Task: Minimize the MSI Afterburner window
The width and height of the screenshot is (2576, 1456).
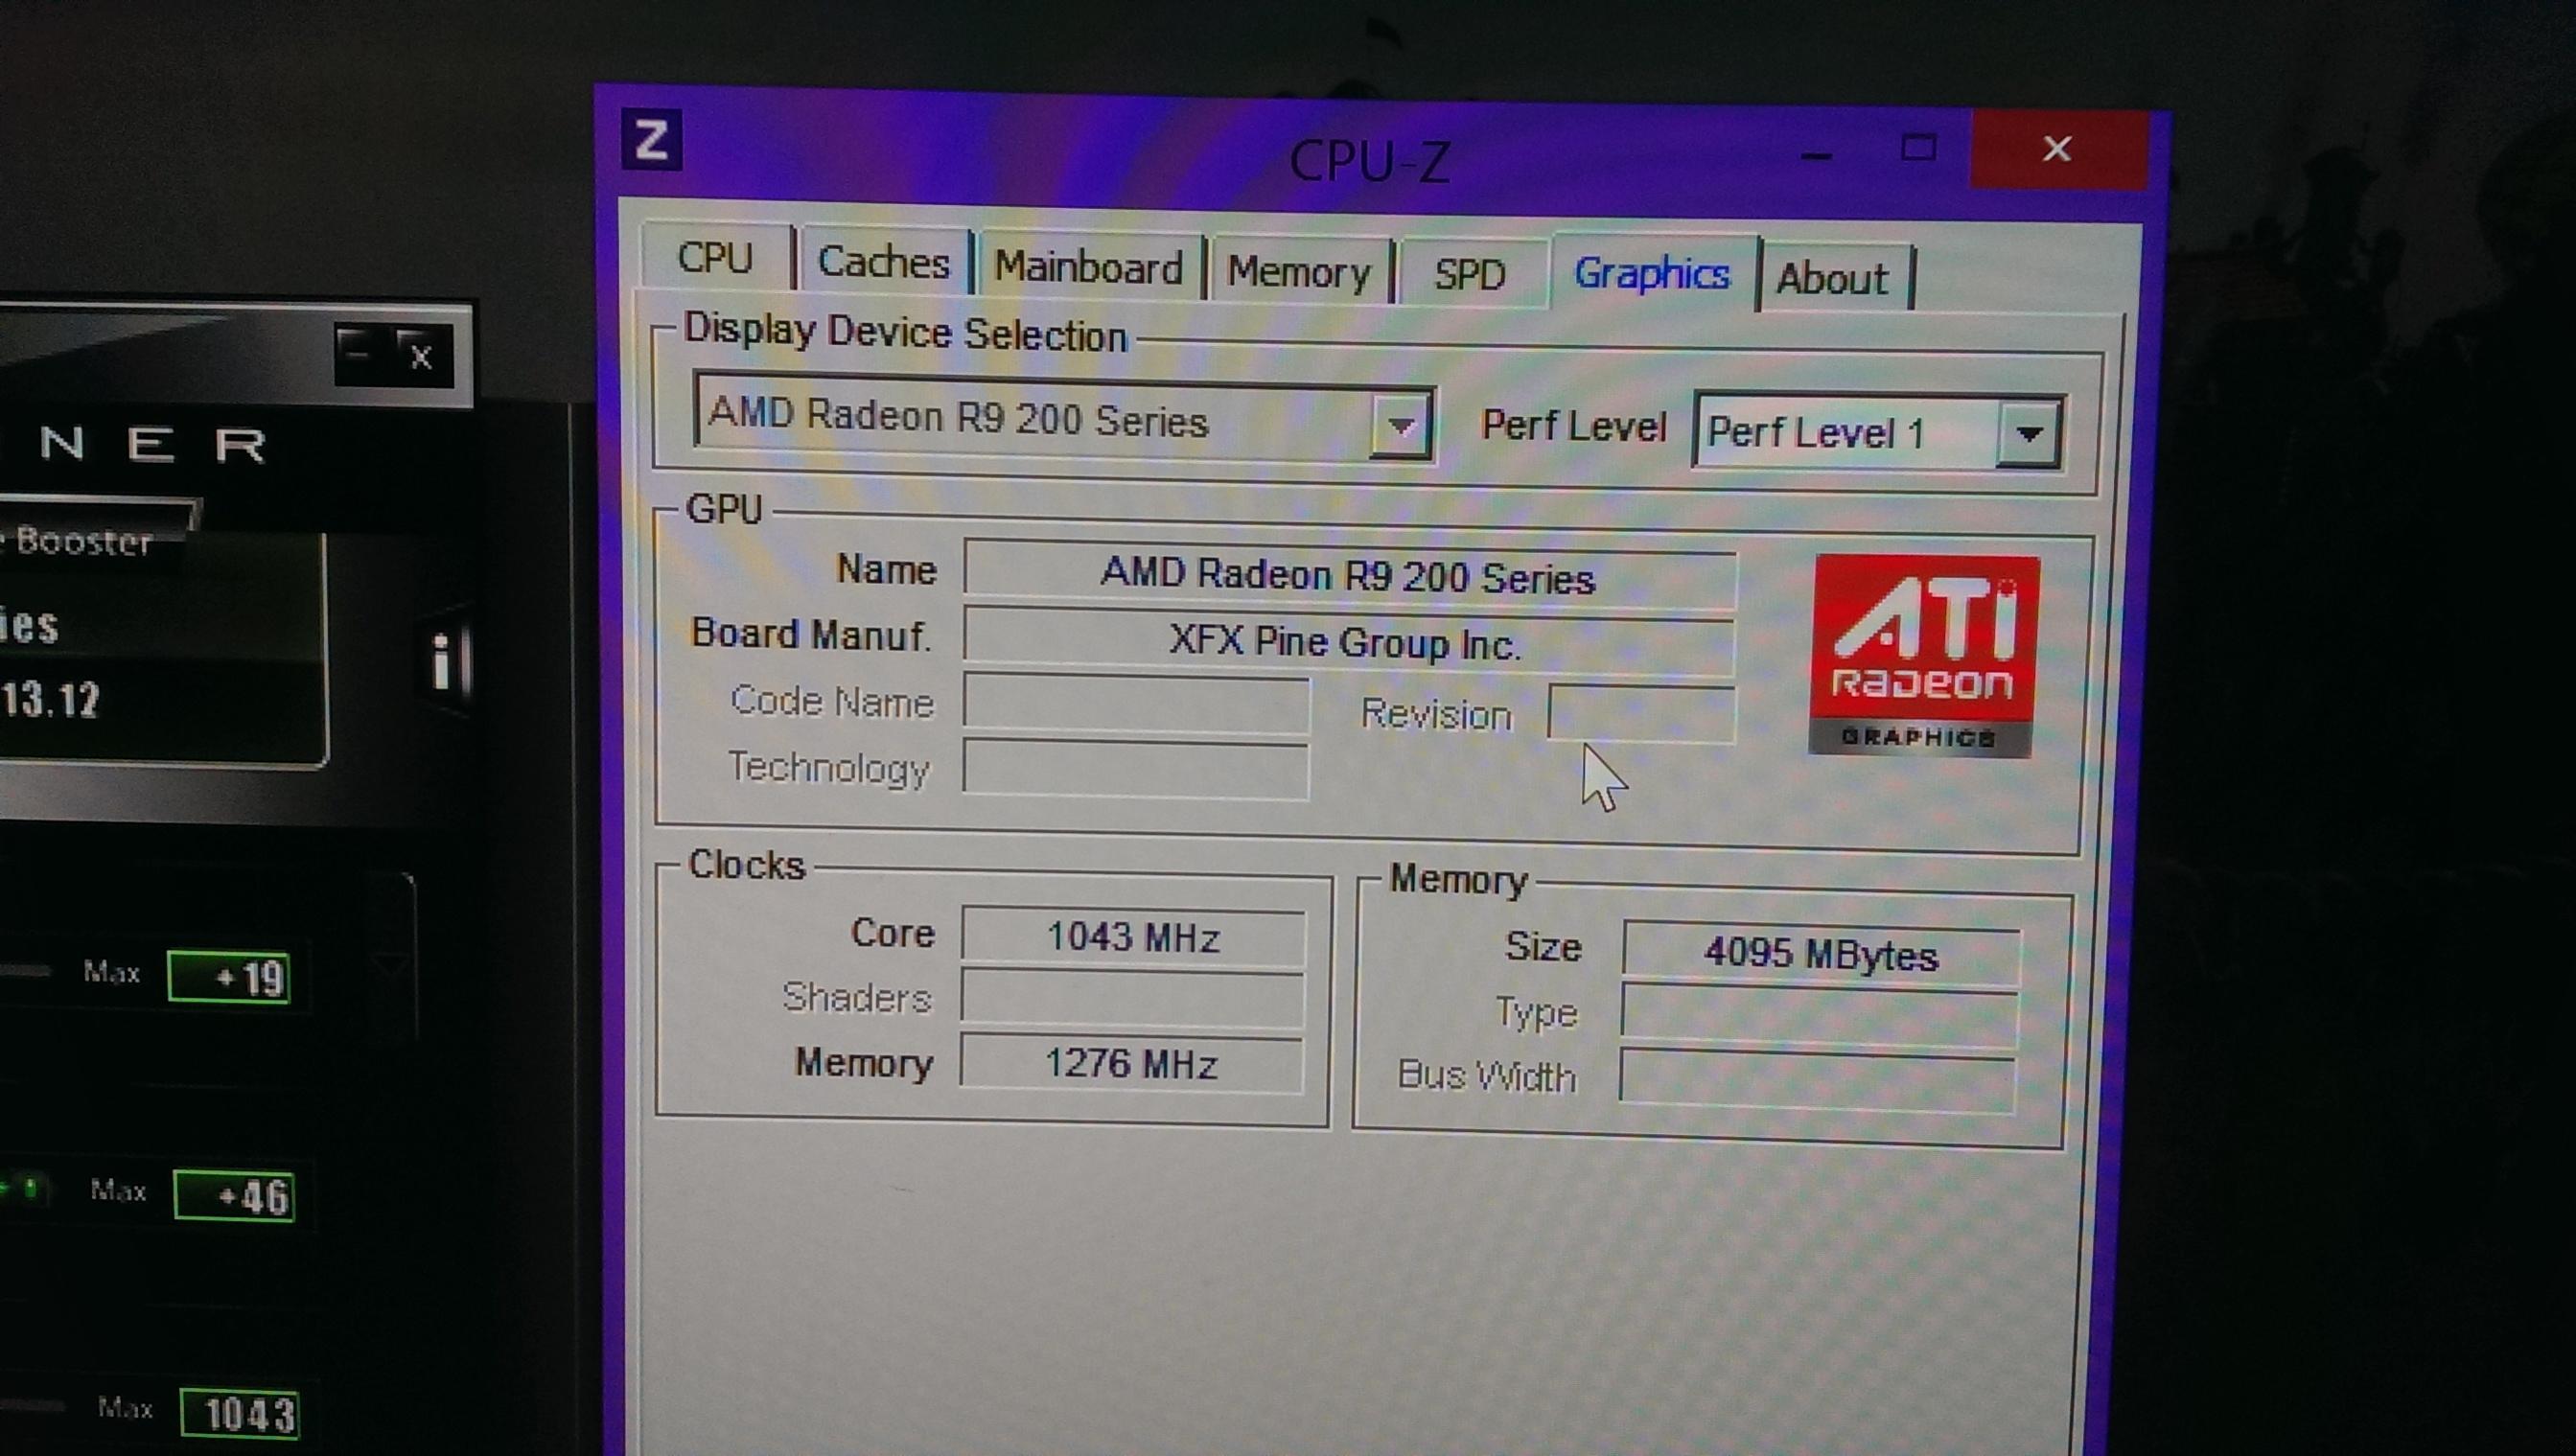Action: point(358,352)
